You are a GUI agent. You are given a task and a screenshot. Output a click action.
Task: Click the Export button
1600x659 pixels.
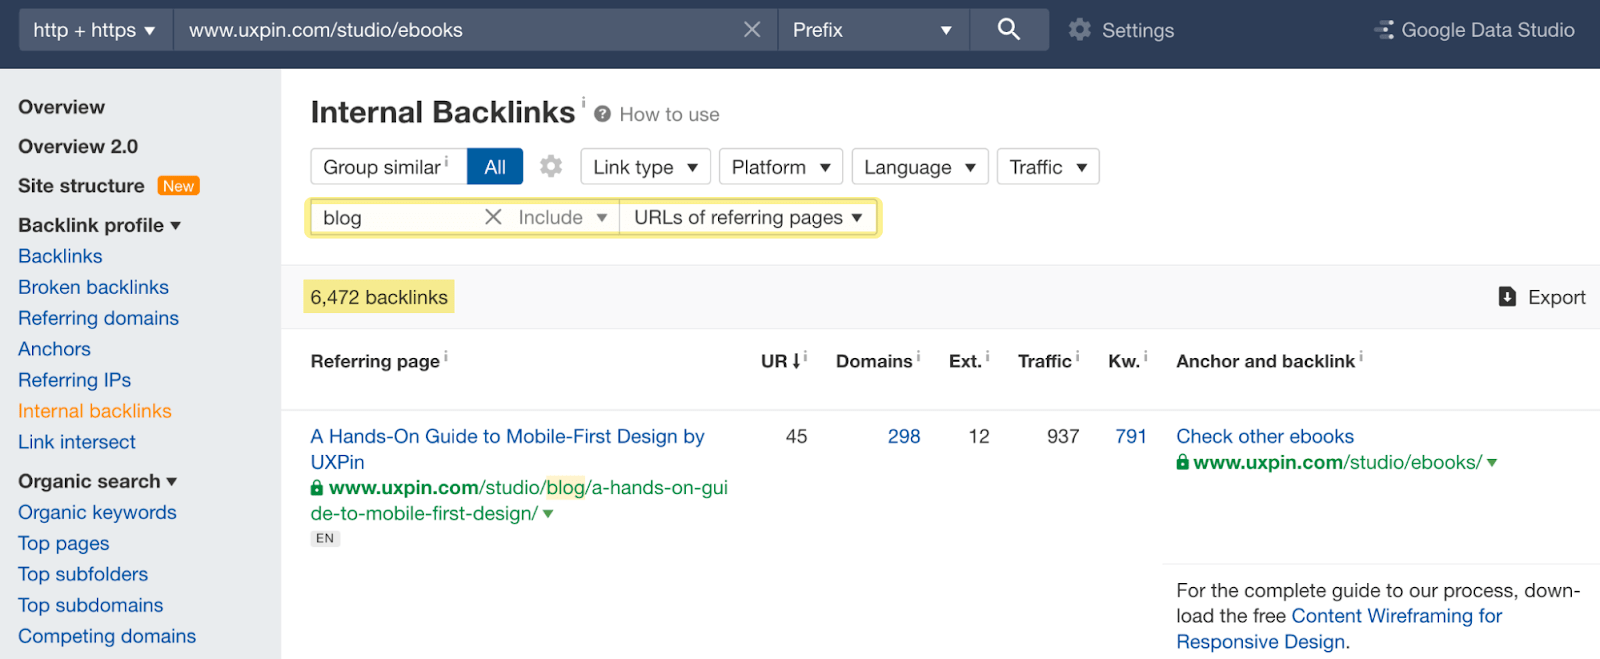coord(1542,297)
